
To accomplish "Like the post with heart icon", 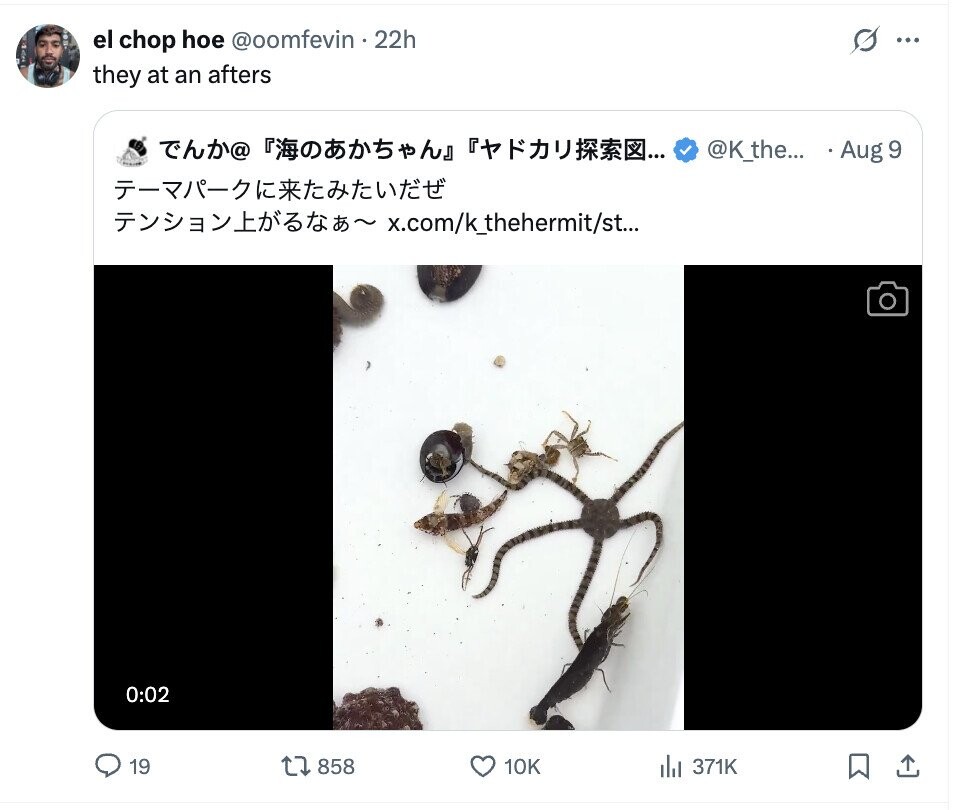I will click(x=483, y=766).
